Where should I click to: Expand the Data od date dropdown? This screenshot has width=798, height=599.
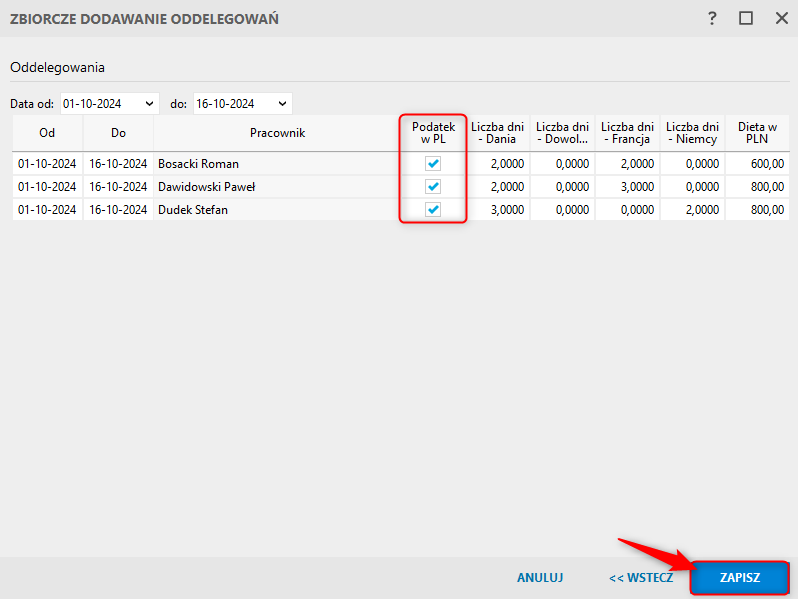(149, 104)
